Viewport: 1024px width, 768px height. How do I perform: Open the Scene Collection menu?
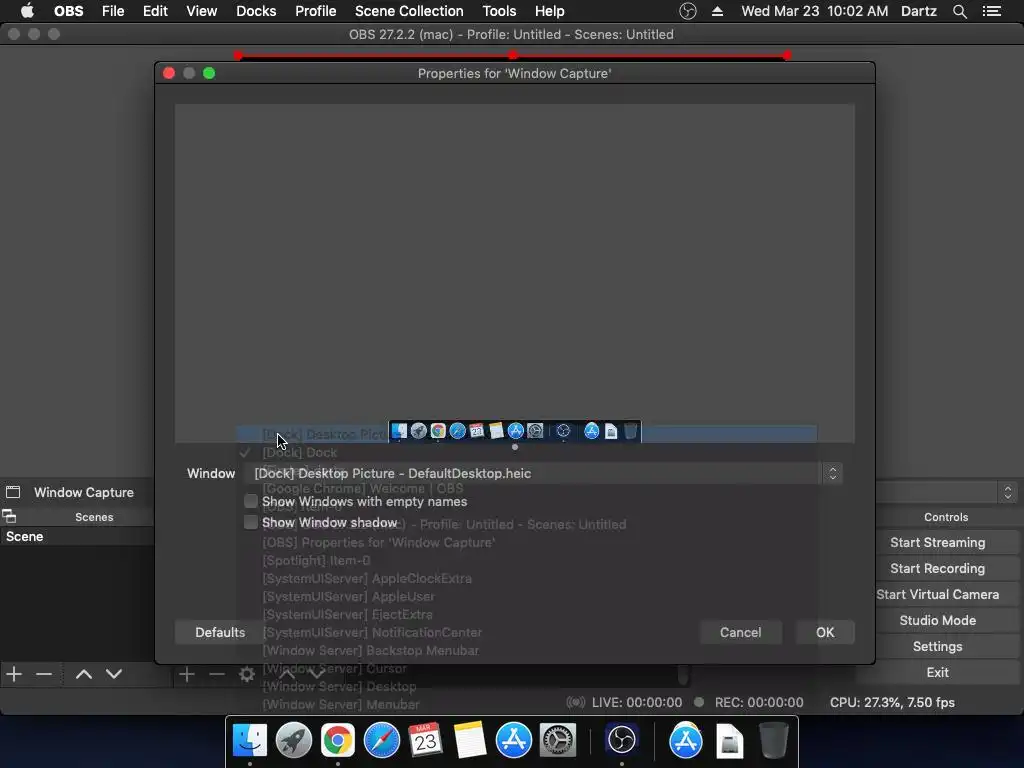(409, 11)
